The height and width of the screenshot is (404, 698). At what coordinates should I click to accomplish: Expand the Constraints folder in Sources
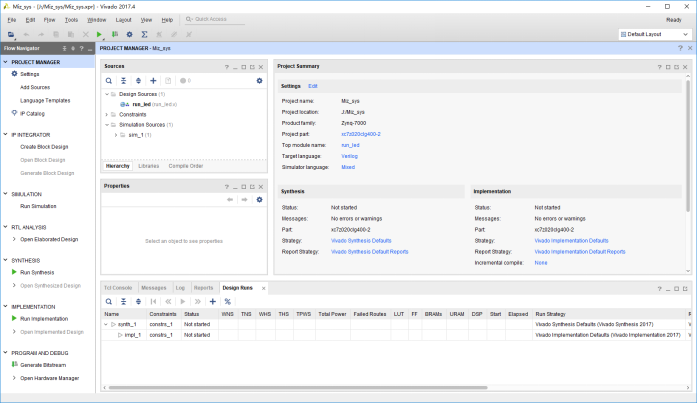tap(107, 114)
